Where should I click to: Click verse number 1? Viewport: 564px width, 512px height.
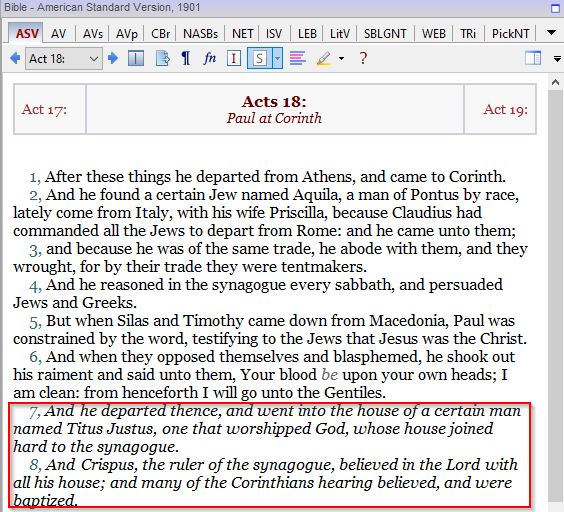click(35, 177)
